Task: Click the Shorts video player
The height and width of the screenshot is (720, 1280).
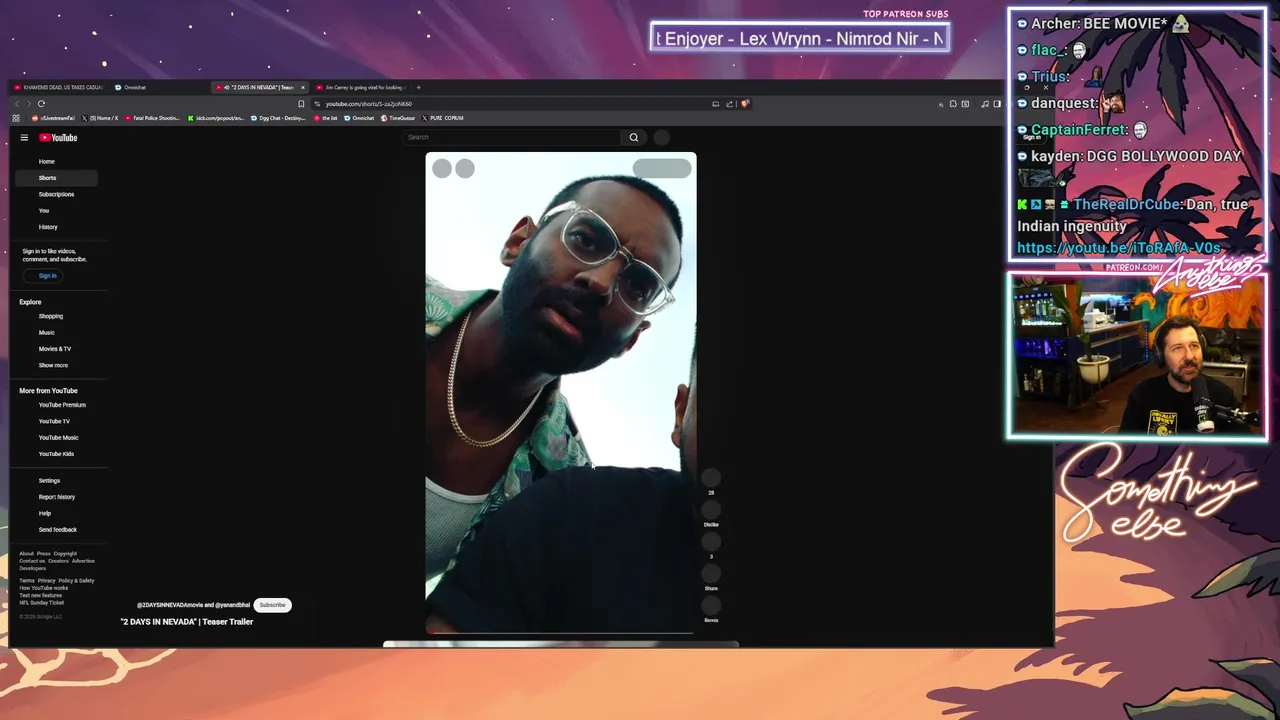Action: pos(560,392)
